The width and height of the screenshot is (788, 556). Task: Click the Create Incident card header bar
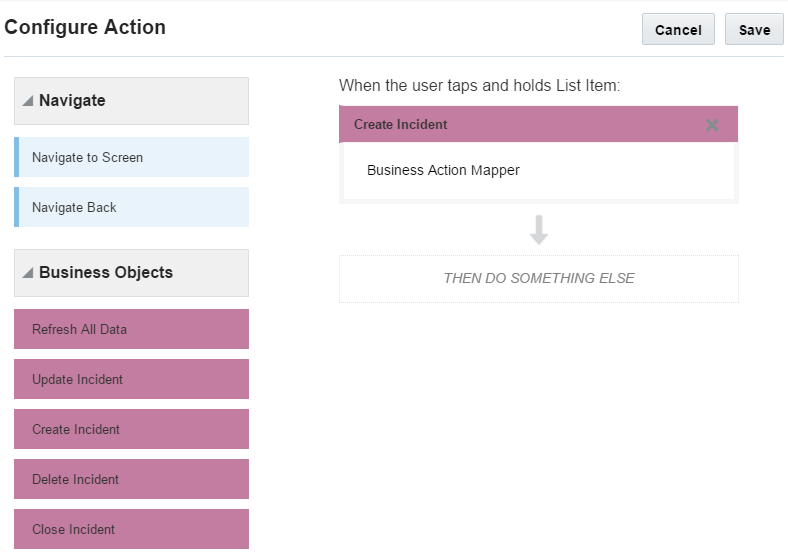click(500, 125)
